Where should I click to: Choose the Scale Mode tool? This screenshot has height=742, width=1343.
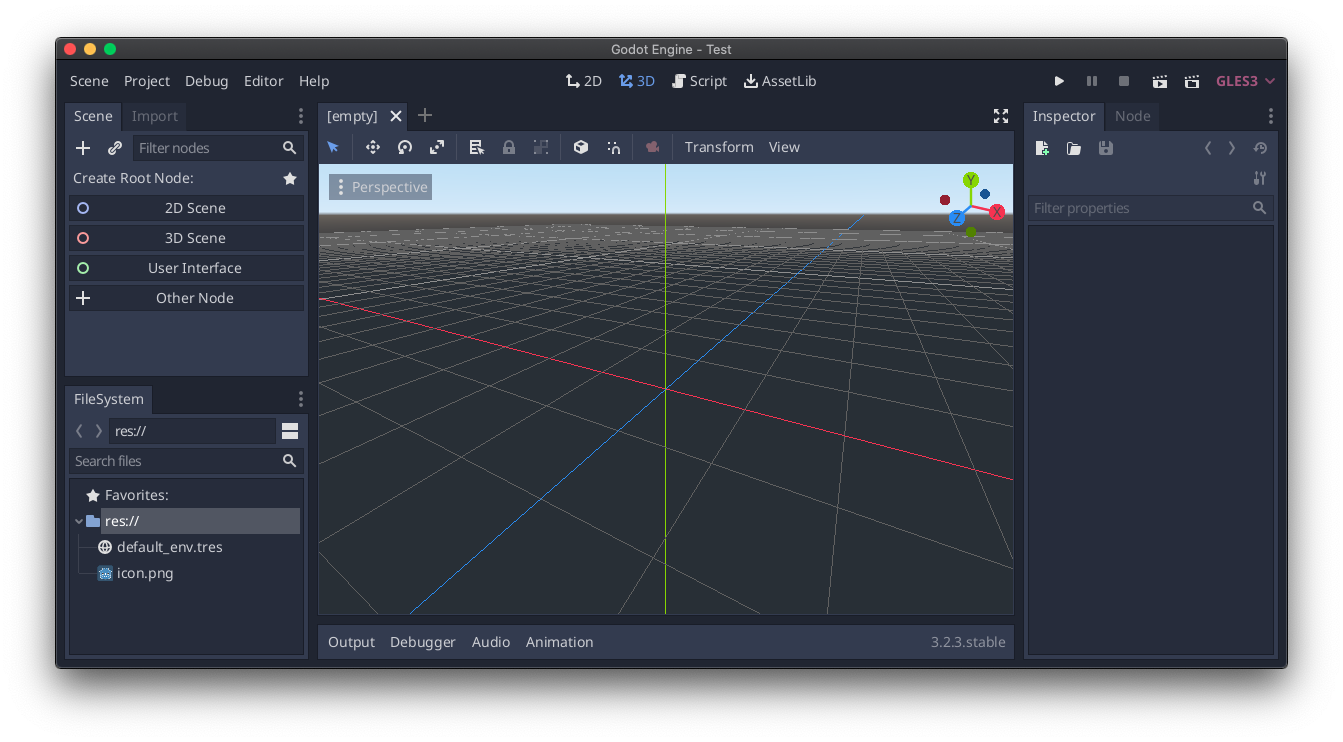[x=437, y=147]
